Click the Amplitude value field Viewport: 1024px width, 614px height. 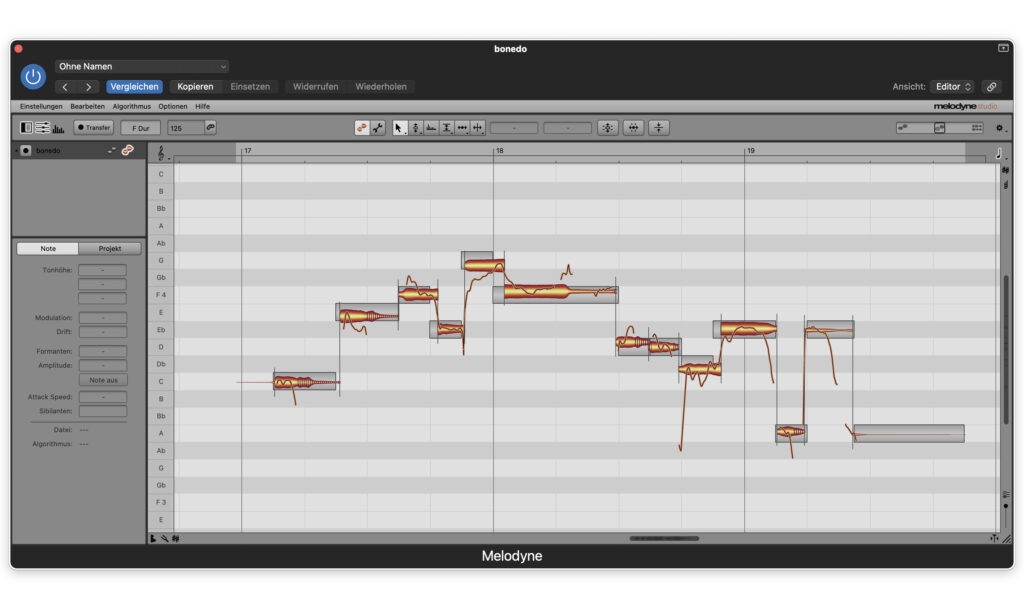tap(103, 365)
